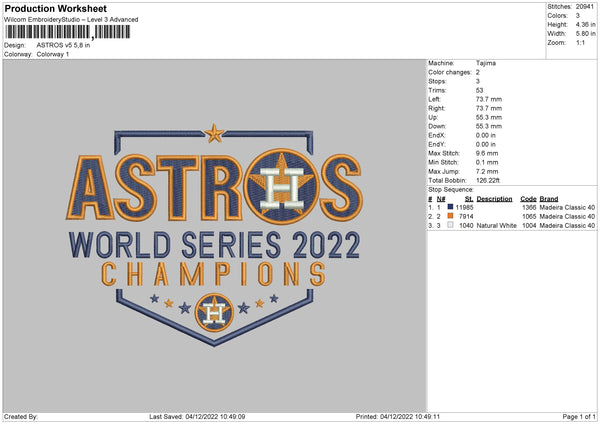600x424 pixels.
Task: Click the 'Down:' value 55.3 mm
Action: (x=489, y=126)
